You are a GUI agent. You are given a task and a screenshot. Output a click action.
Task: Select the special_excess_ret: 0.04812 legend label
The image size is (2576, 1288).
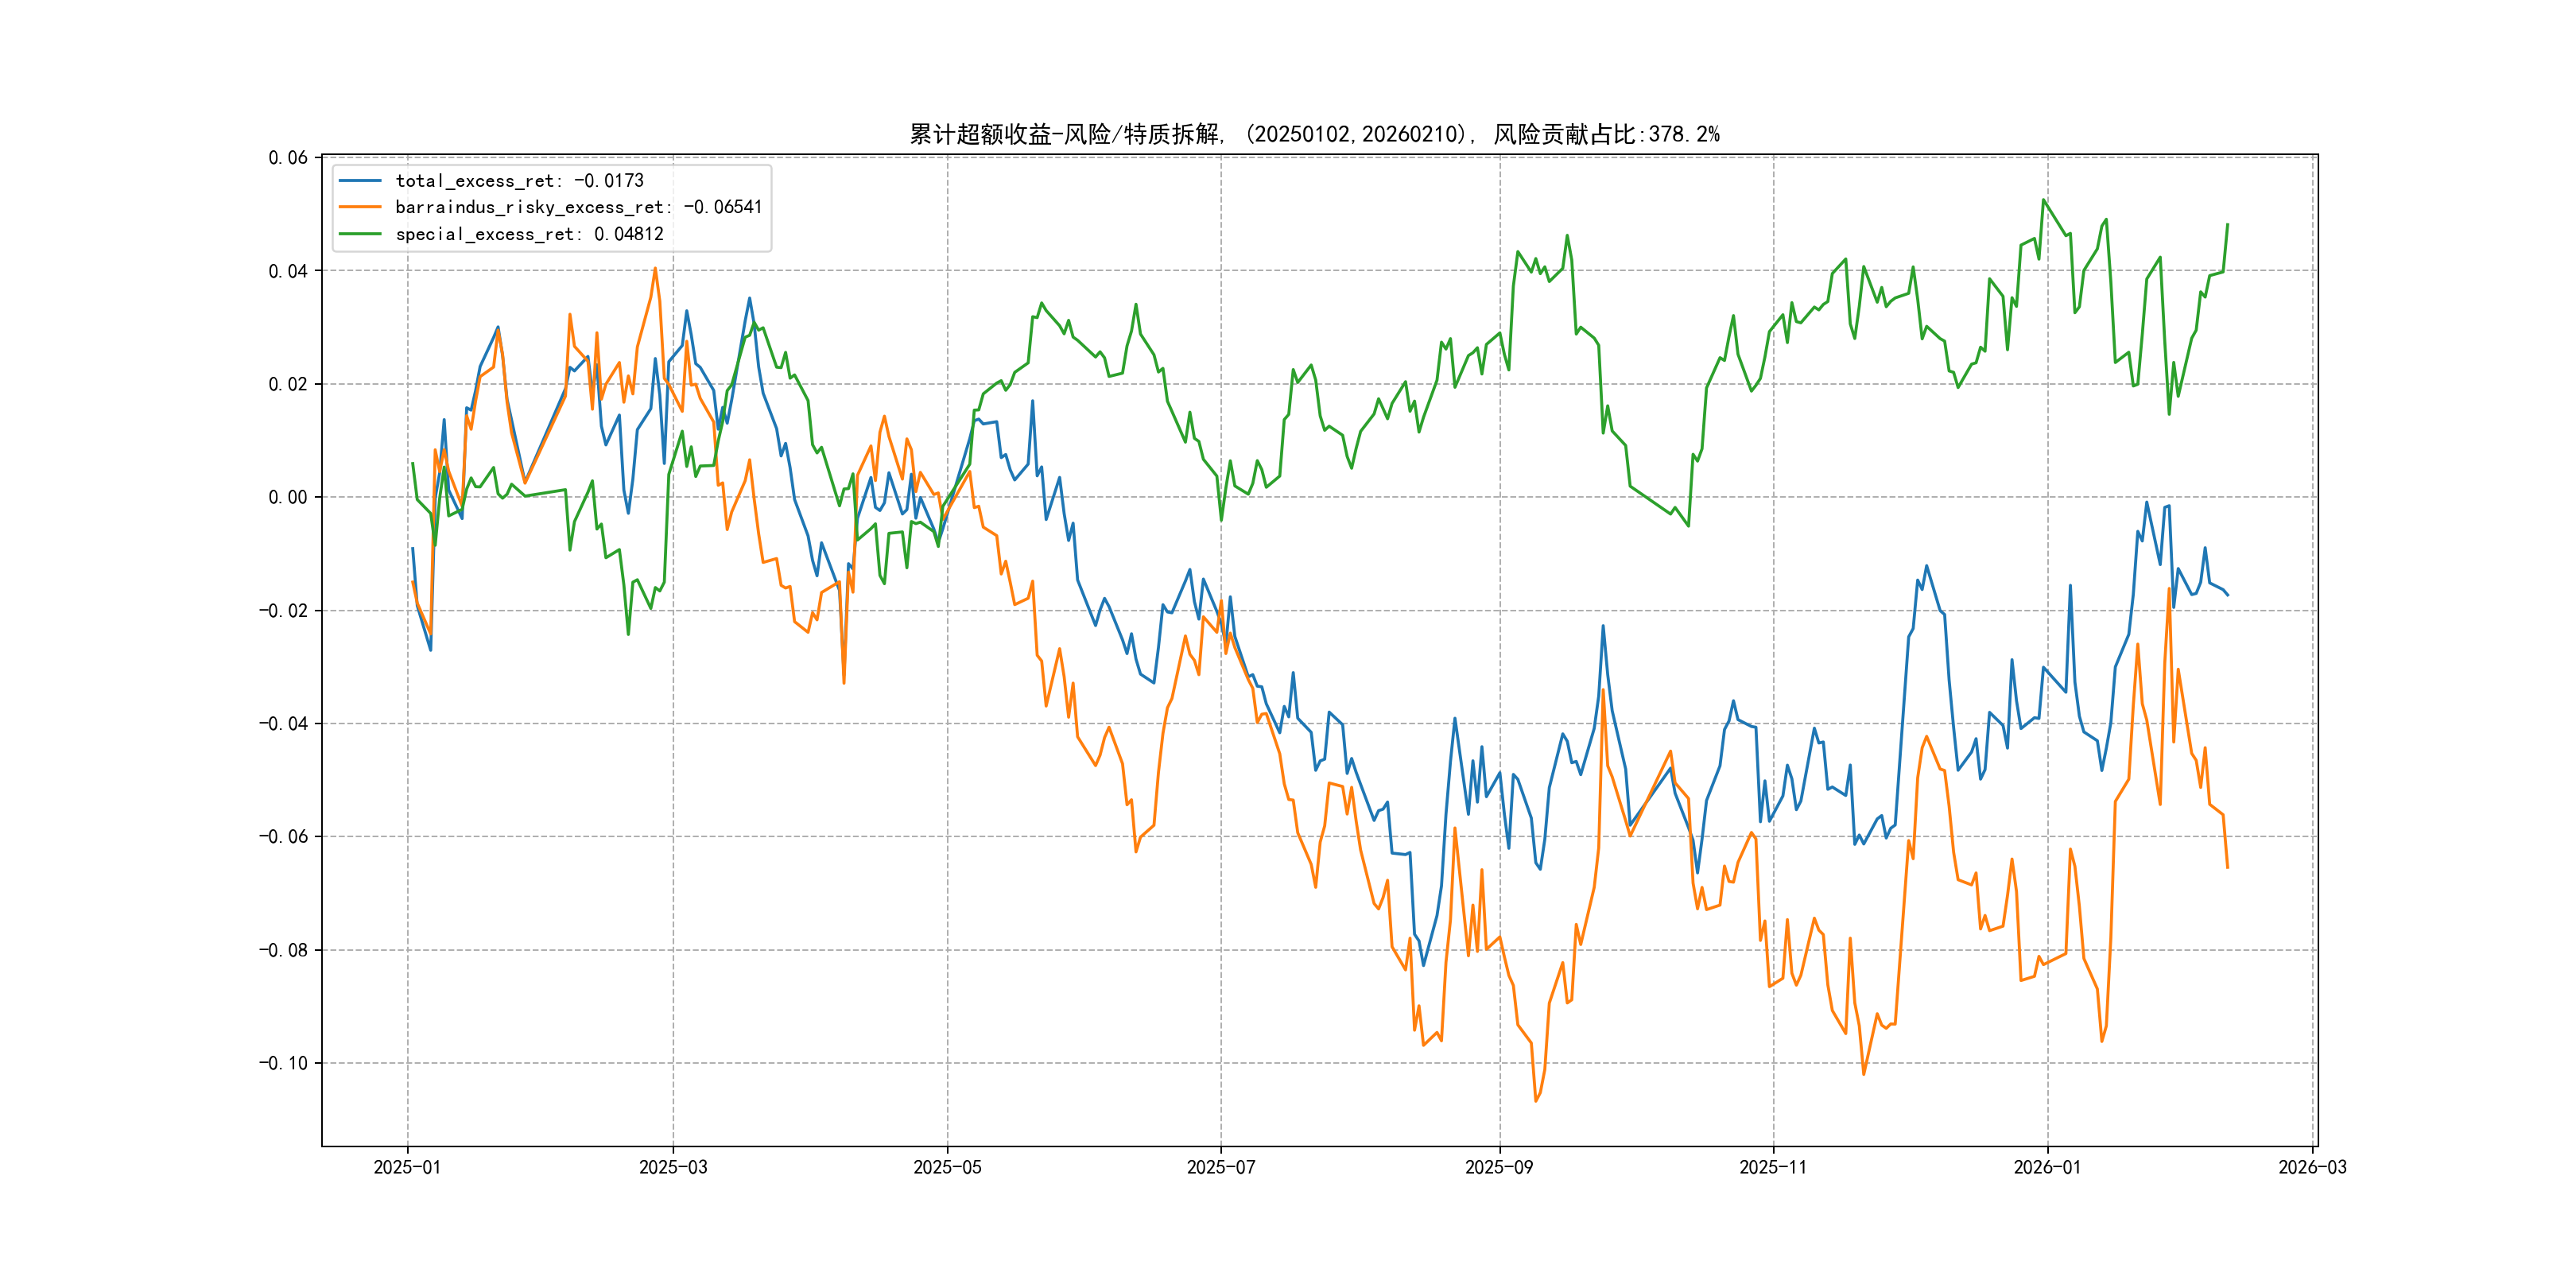(529, 234)
